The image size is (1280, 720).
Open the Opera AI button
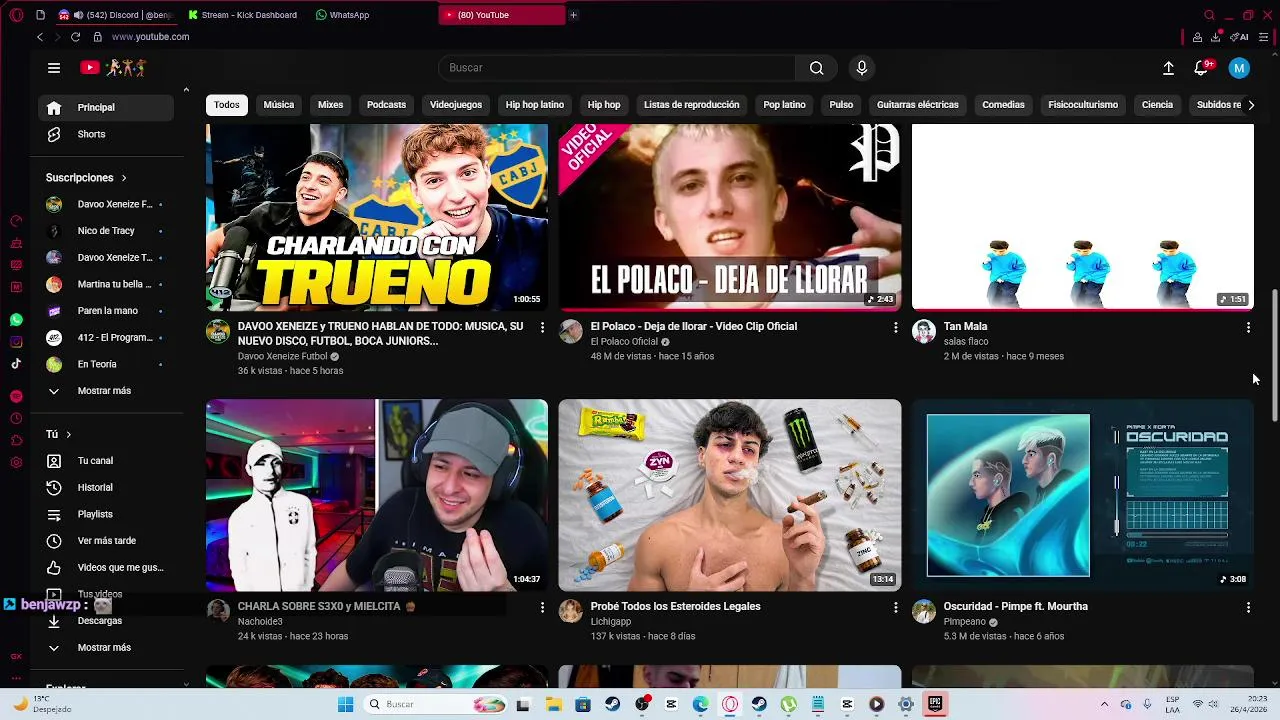1241,37
